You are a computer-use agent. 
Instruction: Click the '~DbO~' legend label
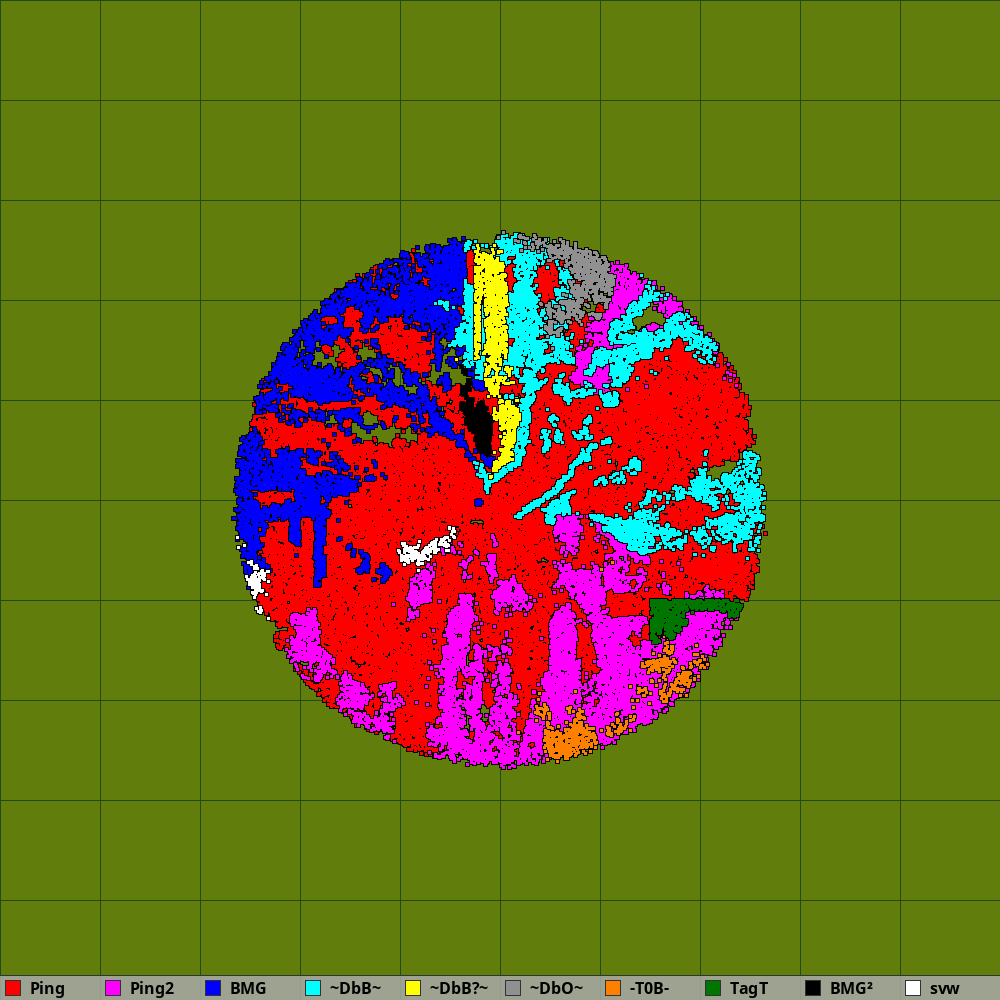556,989
